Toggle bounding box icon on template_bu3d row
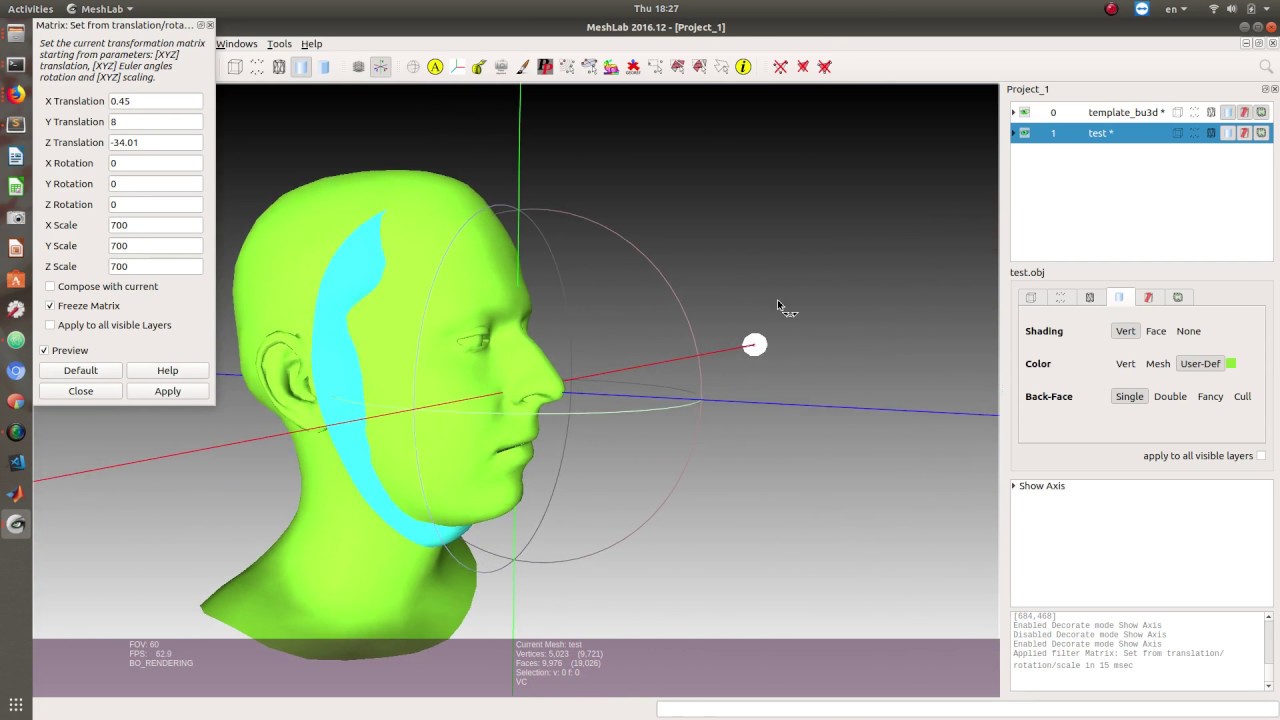The width and height of the screenshot is (1280, 720). [1177, 112]
